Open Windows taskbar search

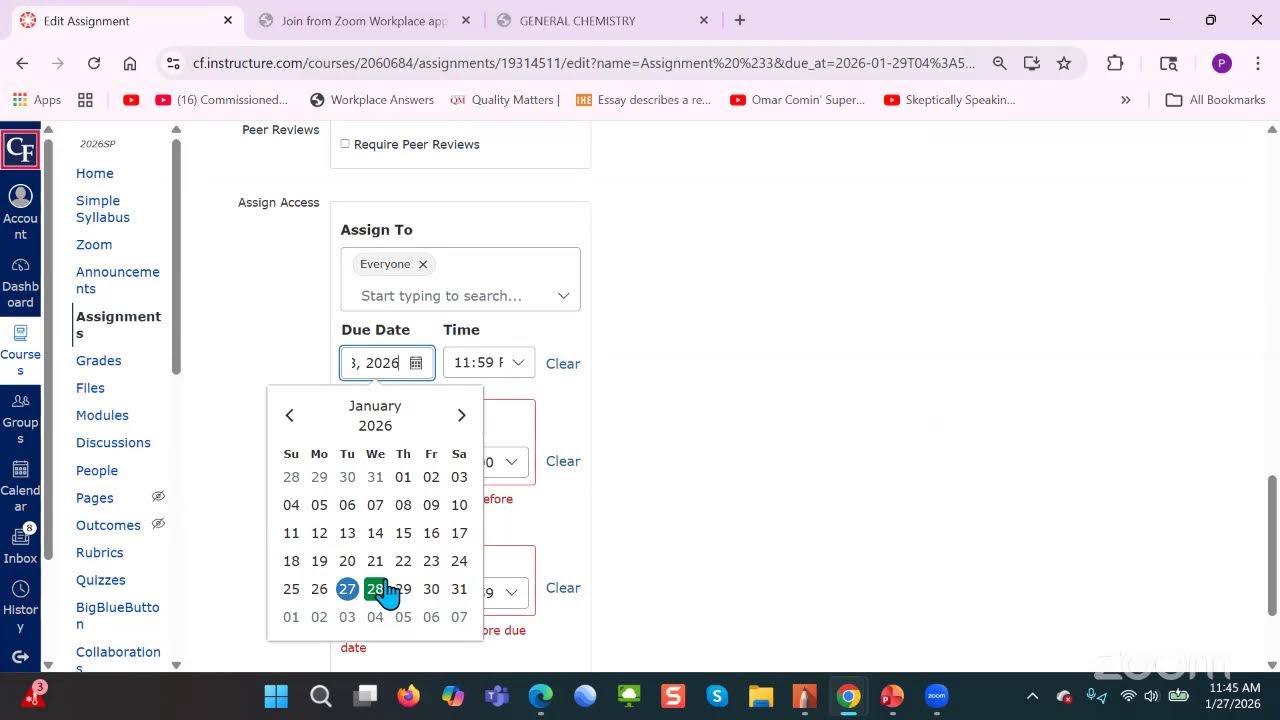[x=321, y=696]
